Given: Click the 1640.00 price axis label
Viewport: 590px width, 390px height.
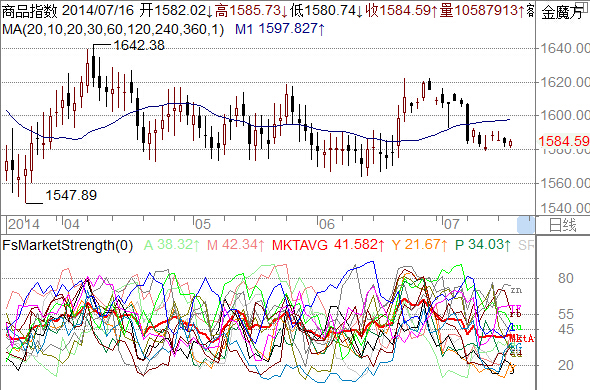Looking at the screenshot, I should click(565, 48).
